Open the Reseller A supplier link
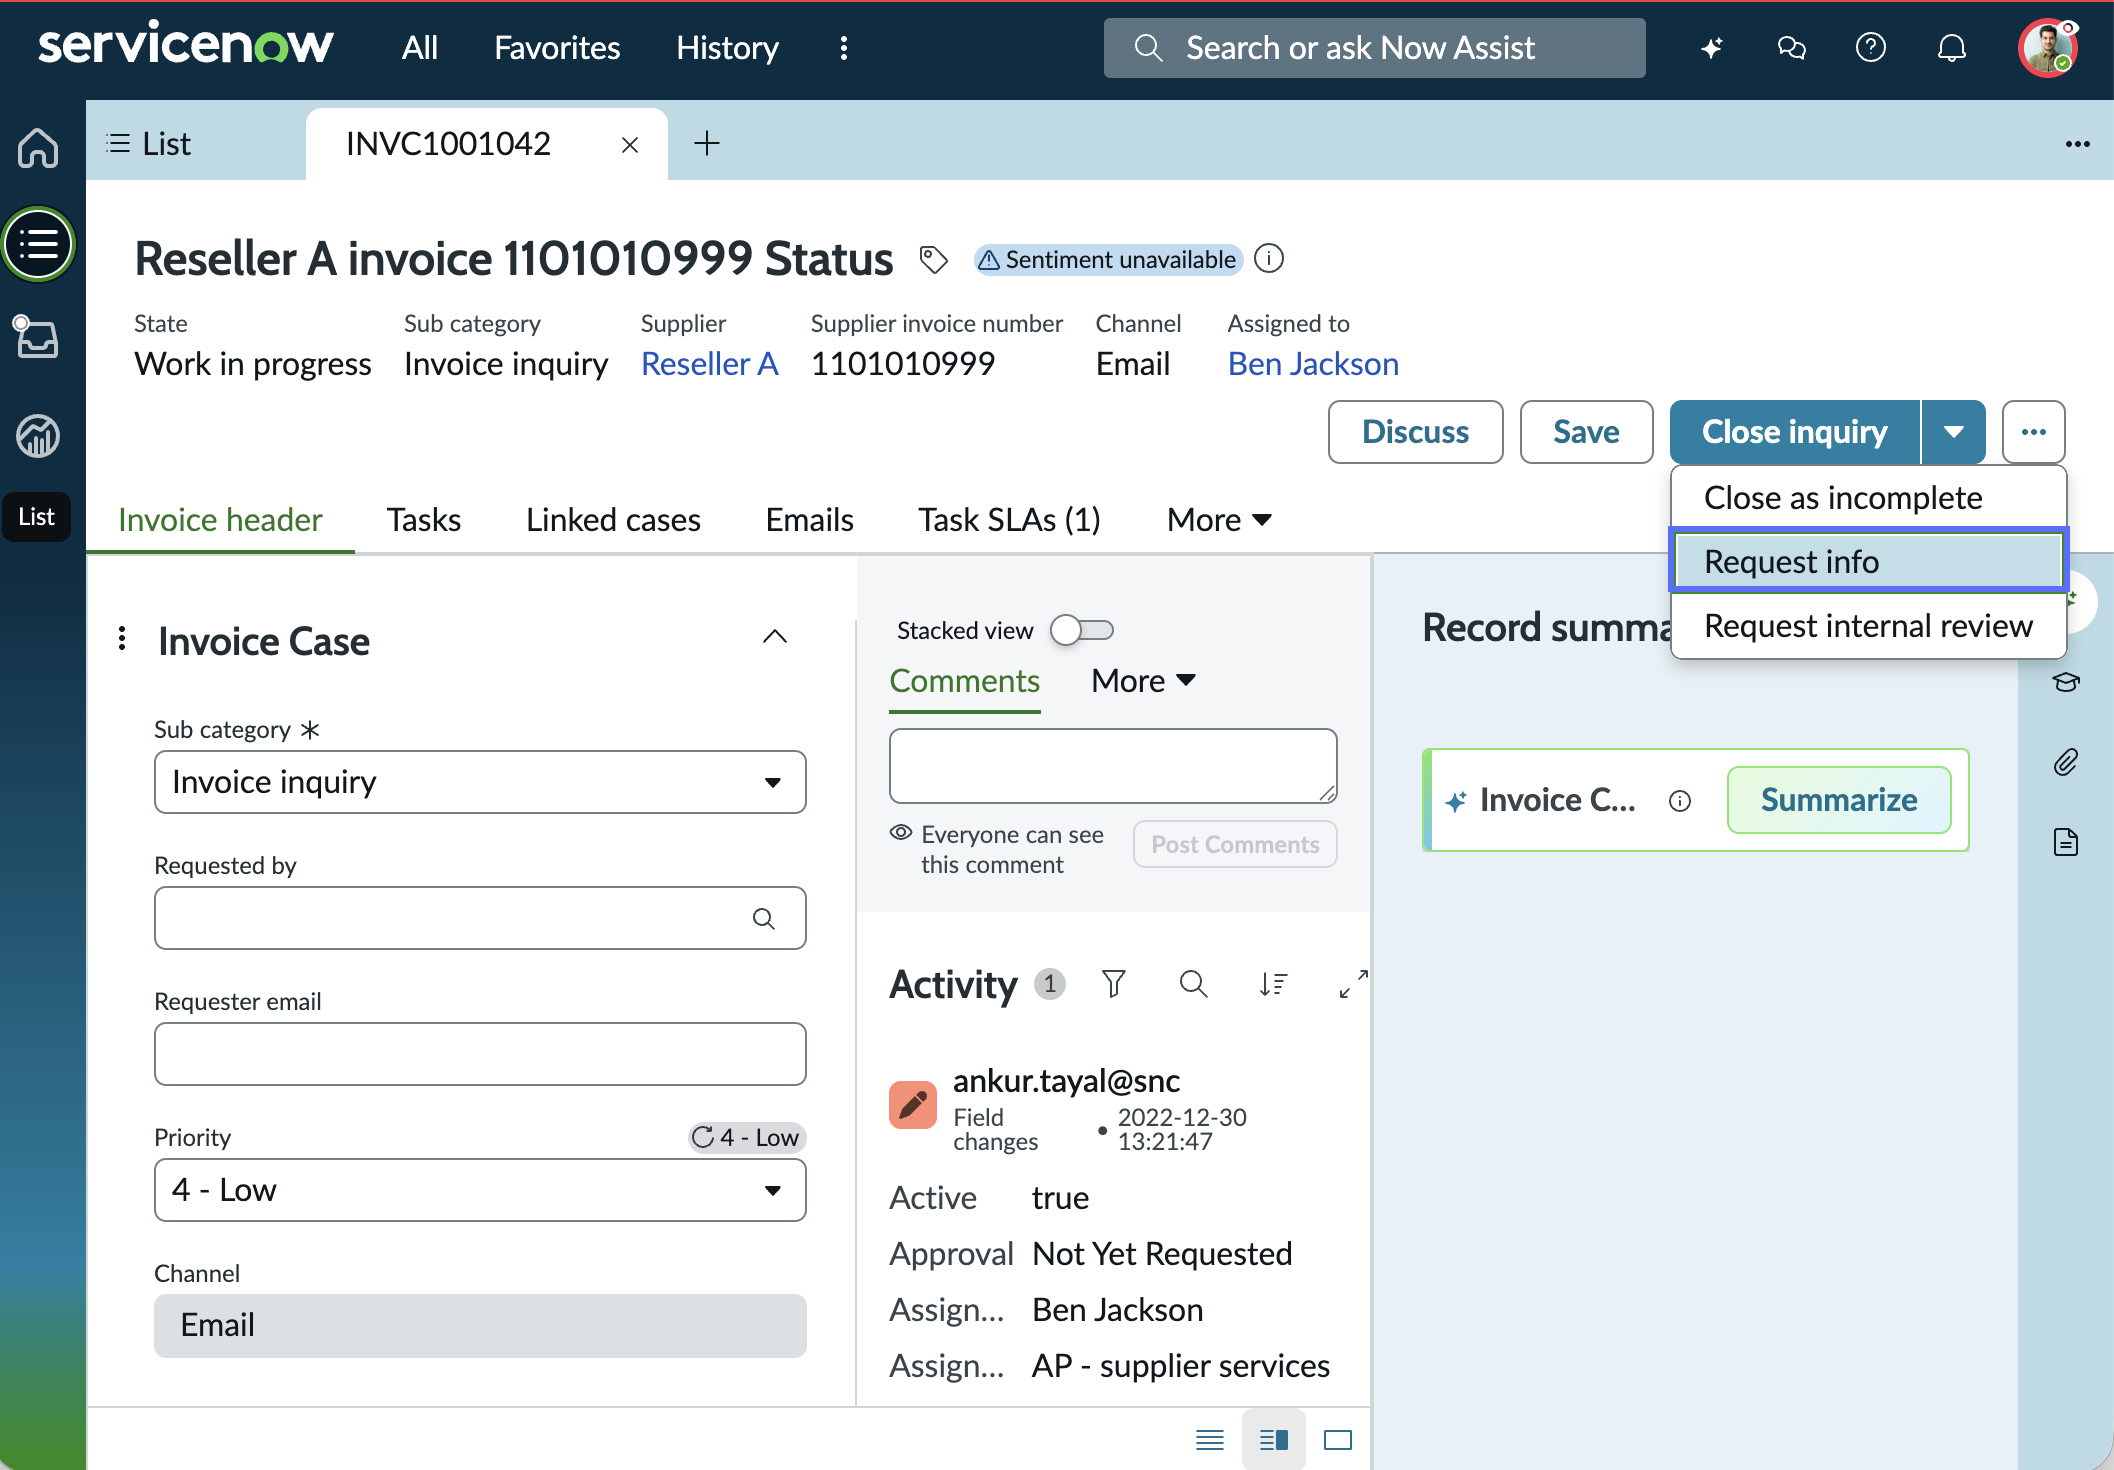 click(709, 364)
